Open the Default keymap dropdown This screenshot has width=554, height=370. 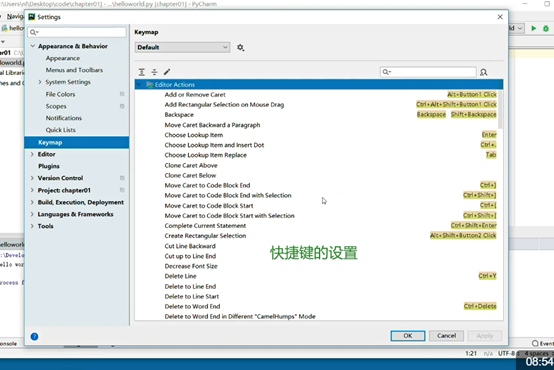pos(182,47)
